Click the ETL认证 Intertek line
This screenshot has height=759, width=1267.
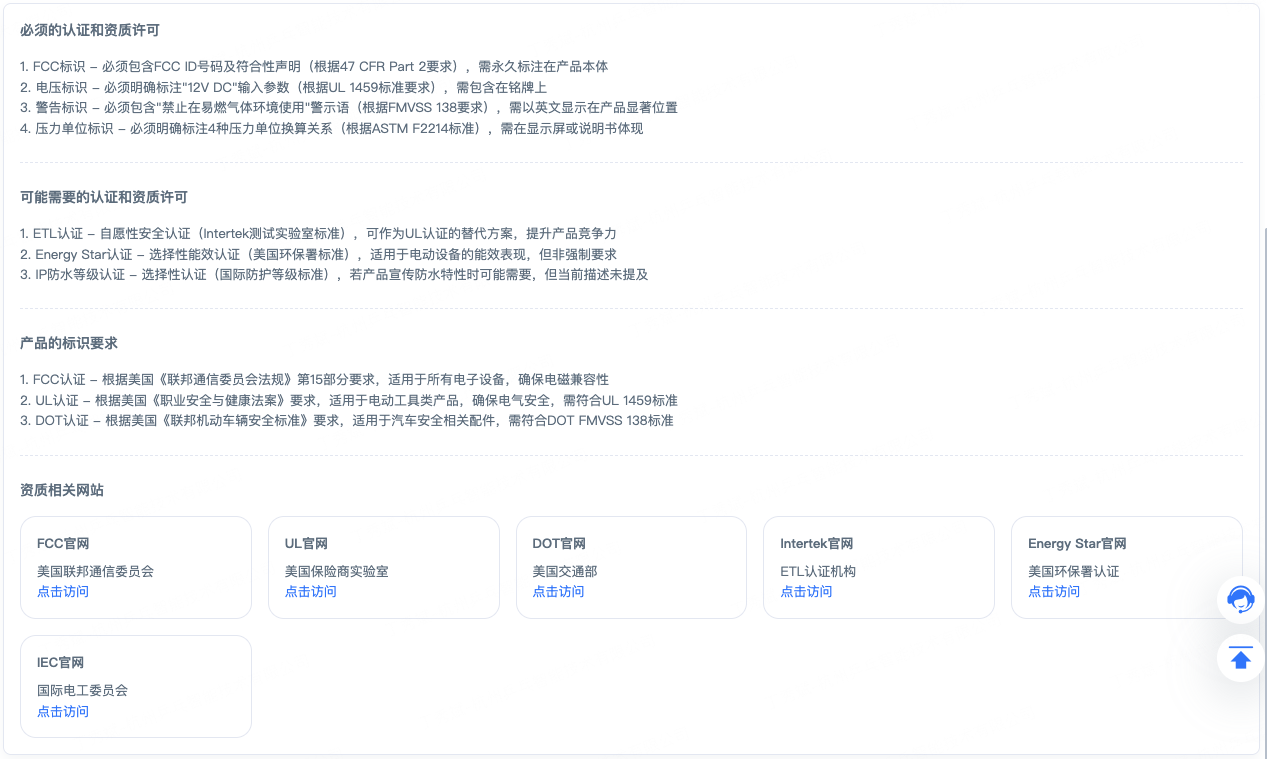[319, 234]
